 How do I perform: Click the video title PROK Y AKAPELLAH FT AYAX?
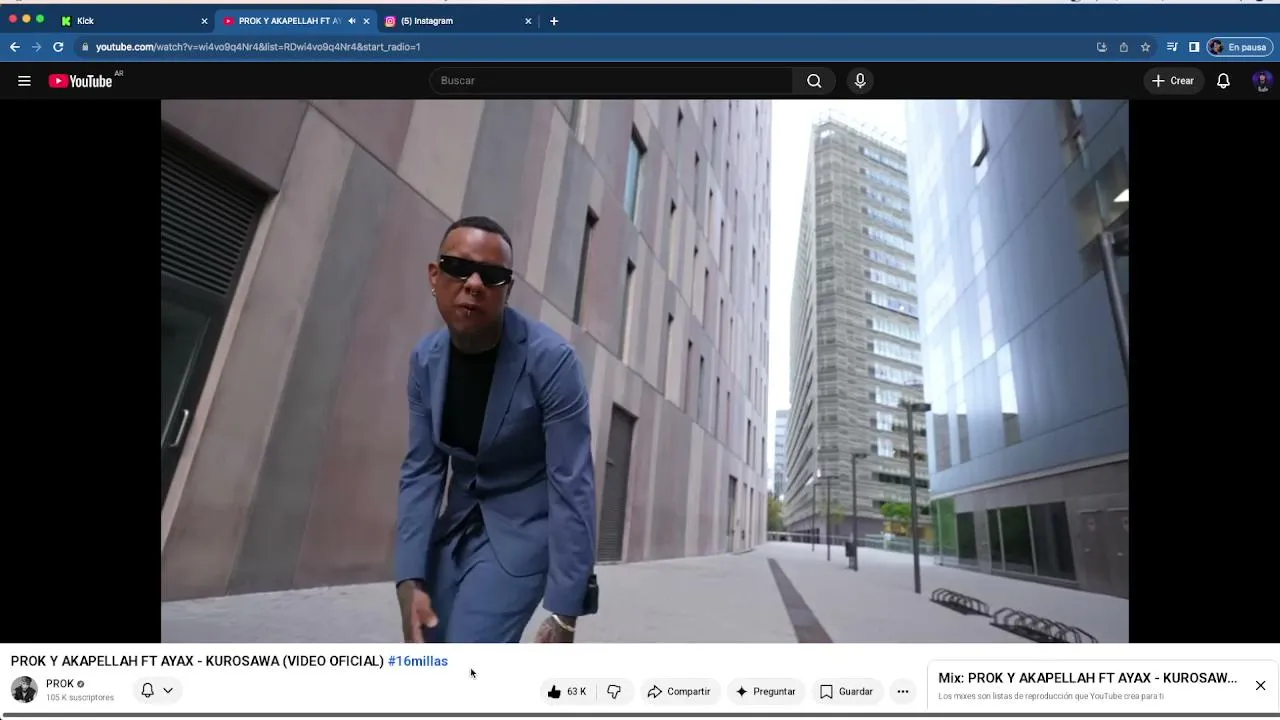coord(197,661)
